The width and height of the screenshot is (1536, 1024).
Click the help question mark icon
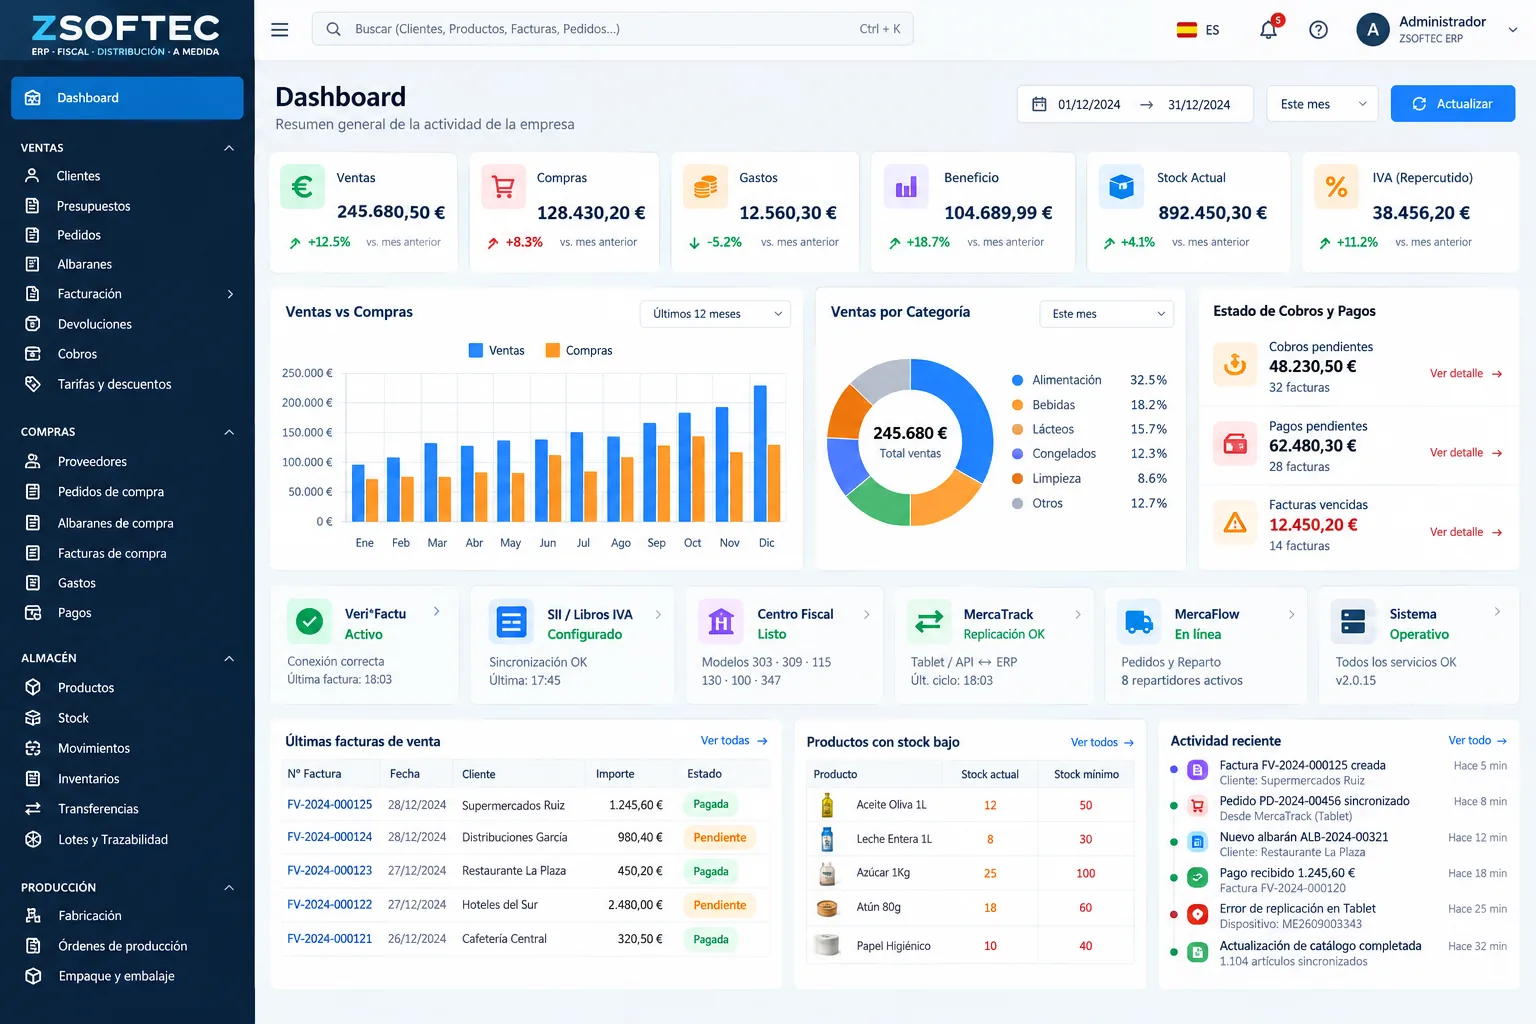point(1318,30)
